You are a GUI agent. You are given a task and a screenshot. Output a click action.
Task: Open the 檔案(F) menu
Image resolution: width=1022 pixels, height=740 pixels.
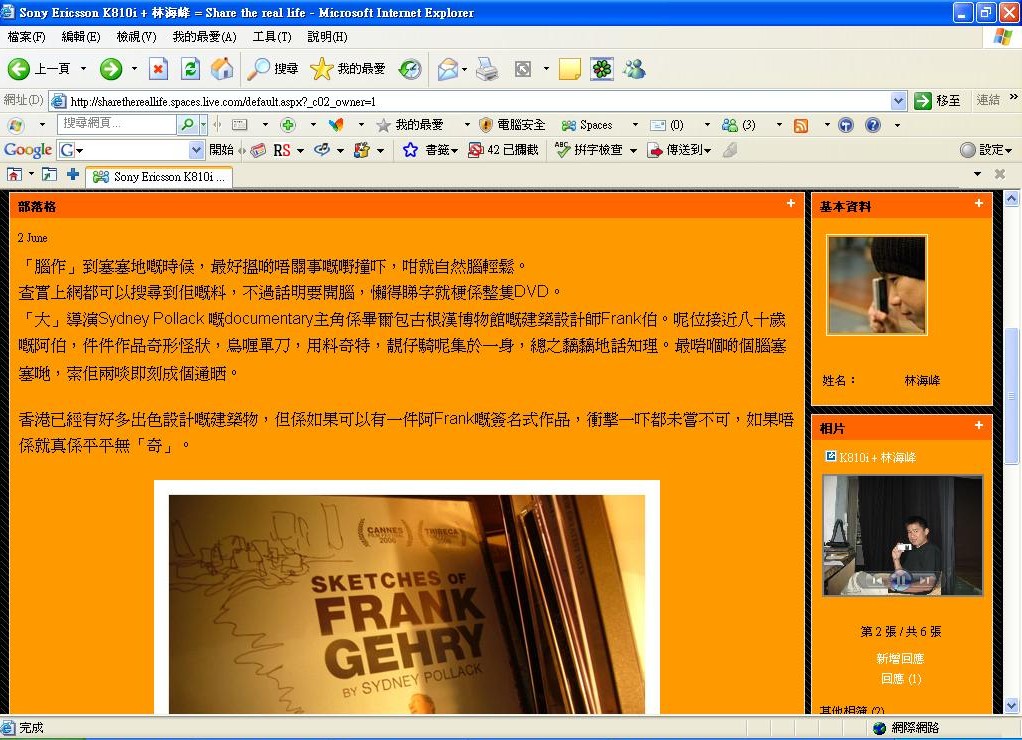(26, 37)
